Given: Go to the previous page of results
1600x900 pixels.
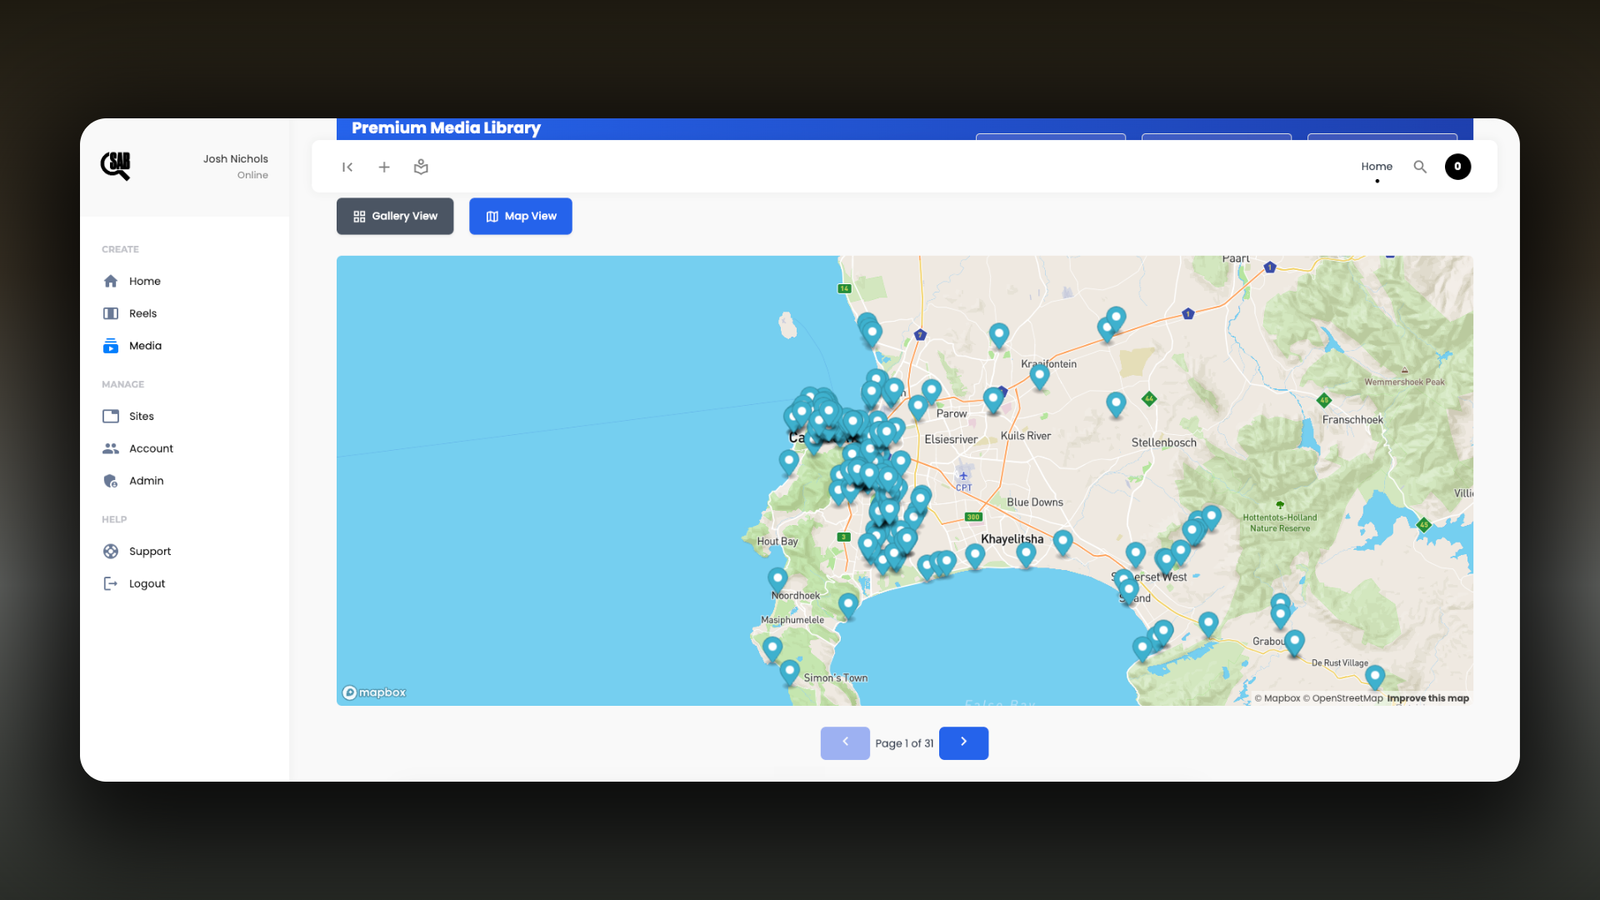Looking at the screenshot, I should (845, 743).
